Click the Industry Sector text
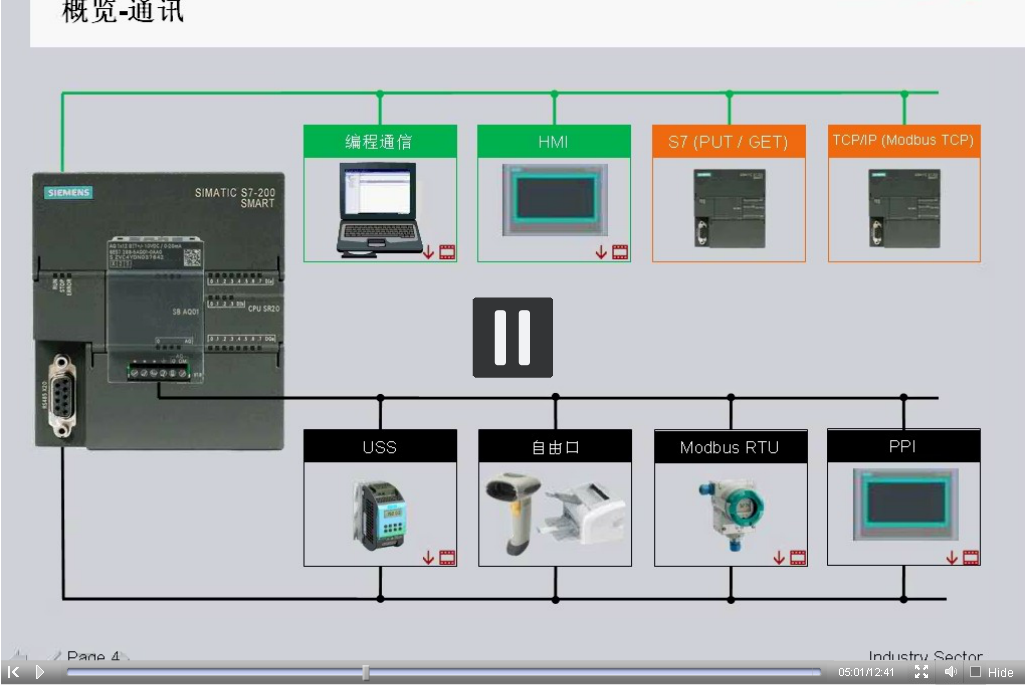 [925, 655]
